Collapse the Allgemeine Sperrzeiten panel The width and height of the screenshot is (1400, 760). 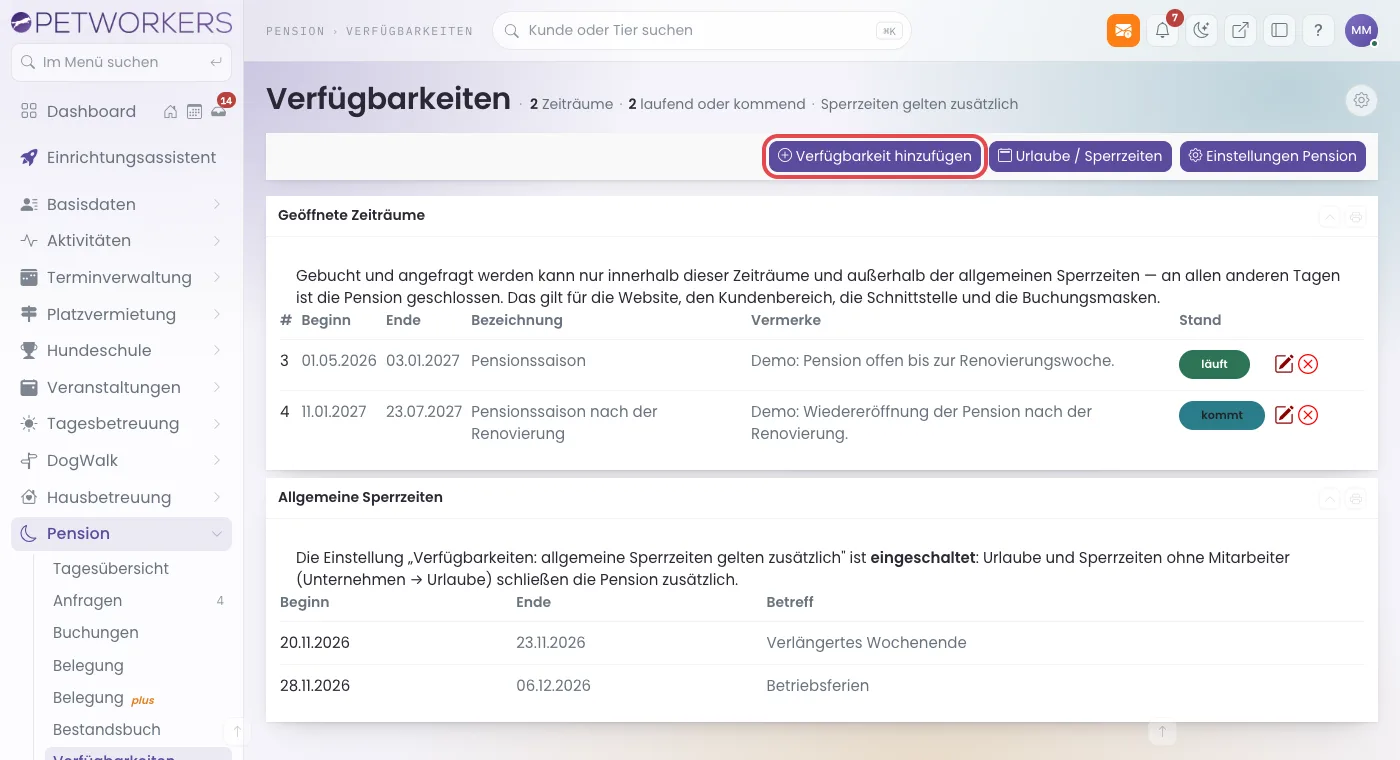pyautogui.click(x=1329, y=498)
